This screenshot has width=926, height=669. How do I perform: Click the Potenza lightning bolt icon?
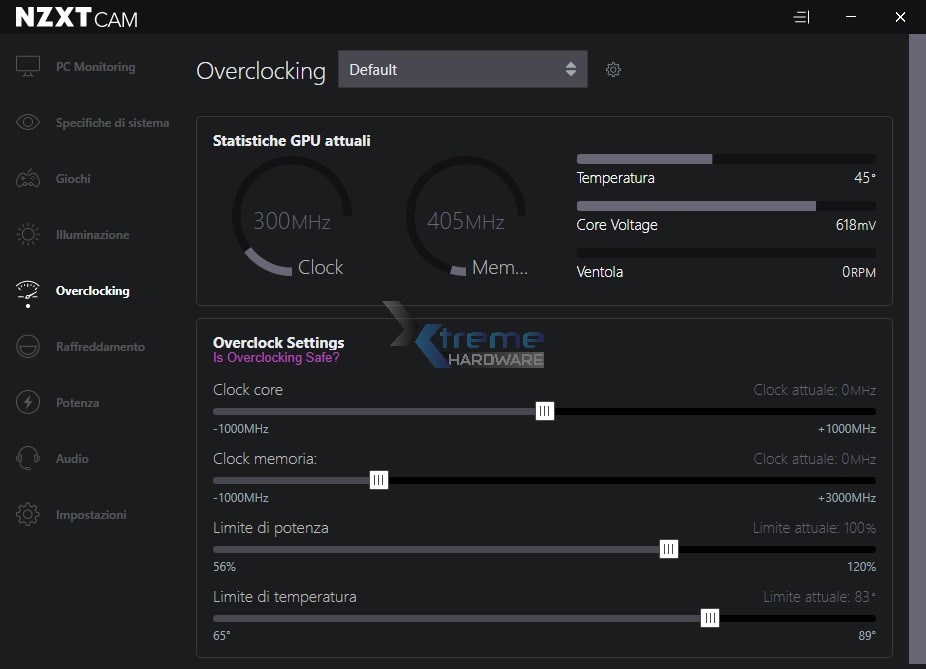point(28,403)
